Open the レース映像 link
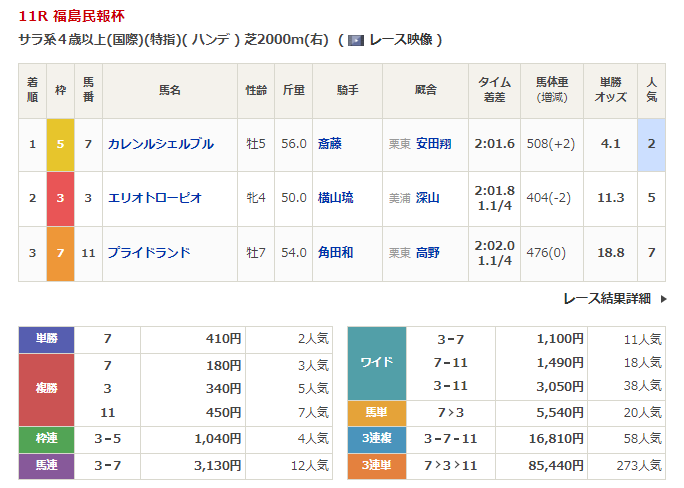 click(399, 40)
